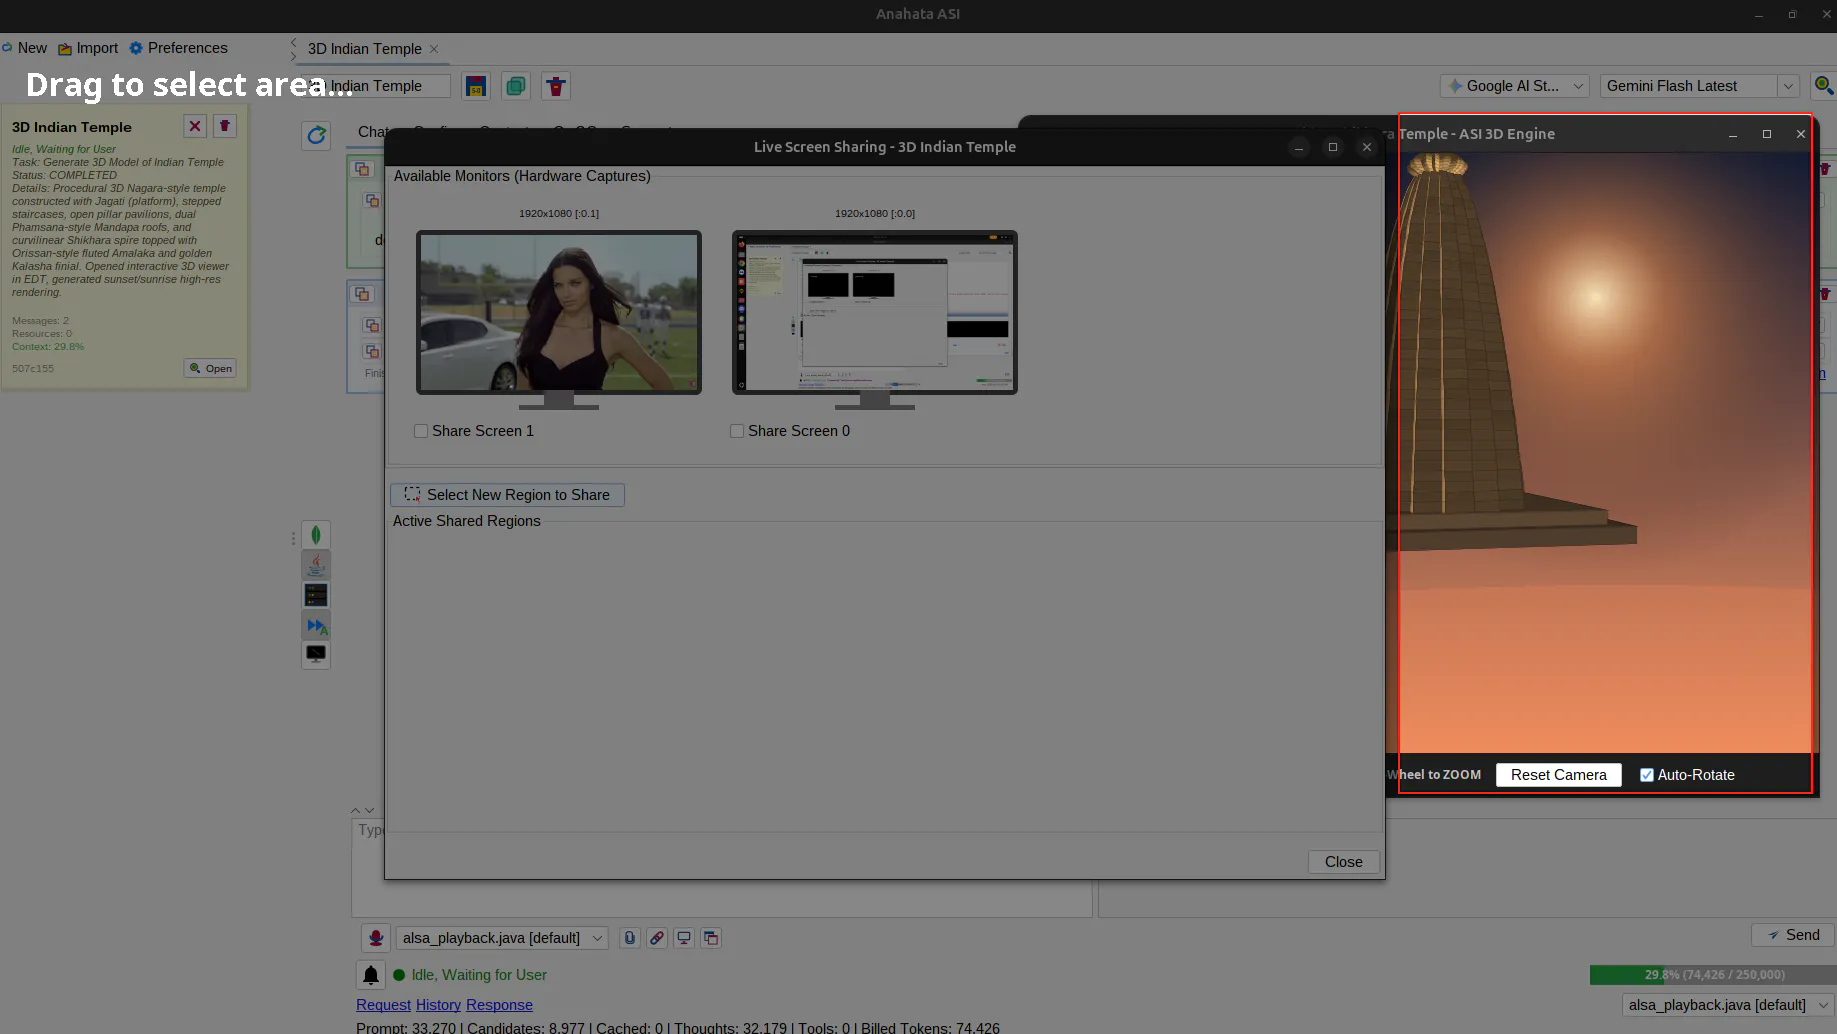The width and height of the screenshot is (1837, 1034).
Task: Delete the session using card trash icon
Action: (x=225, y=126)
